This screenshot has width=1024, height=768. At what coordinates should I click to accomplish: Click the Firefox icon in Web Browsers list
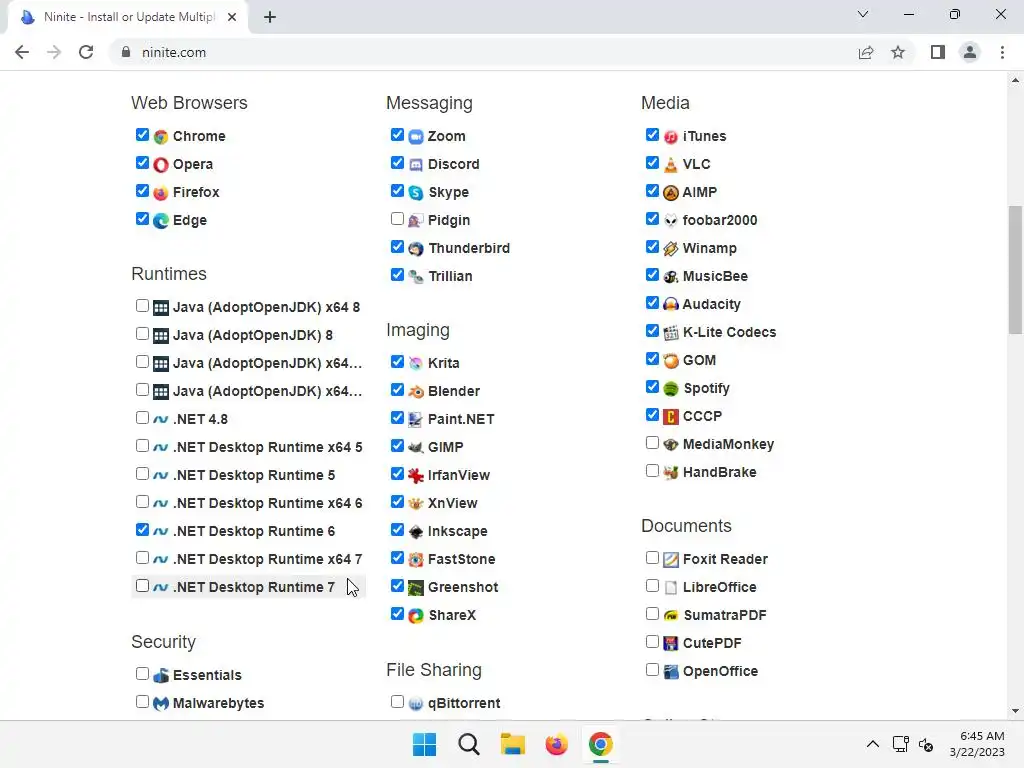click(161, 193)
